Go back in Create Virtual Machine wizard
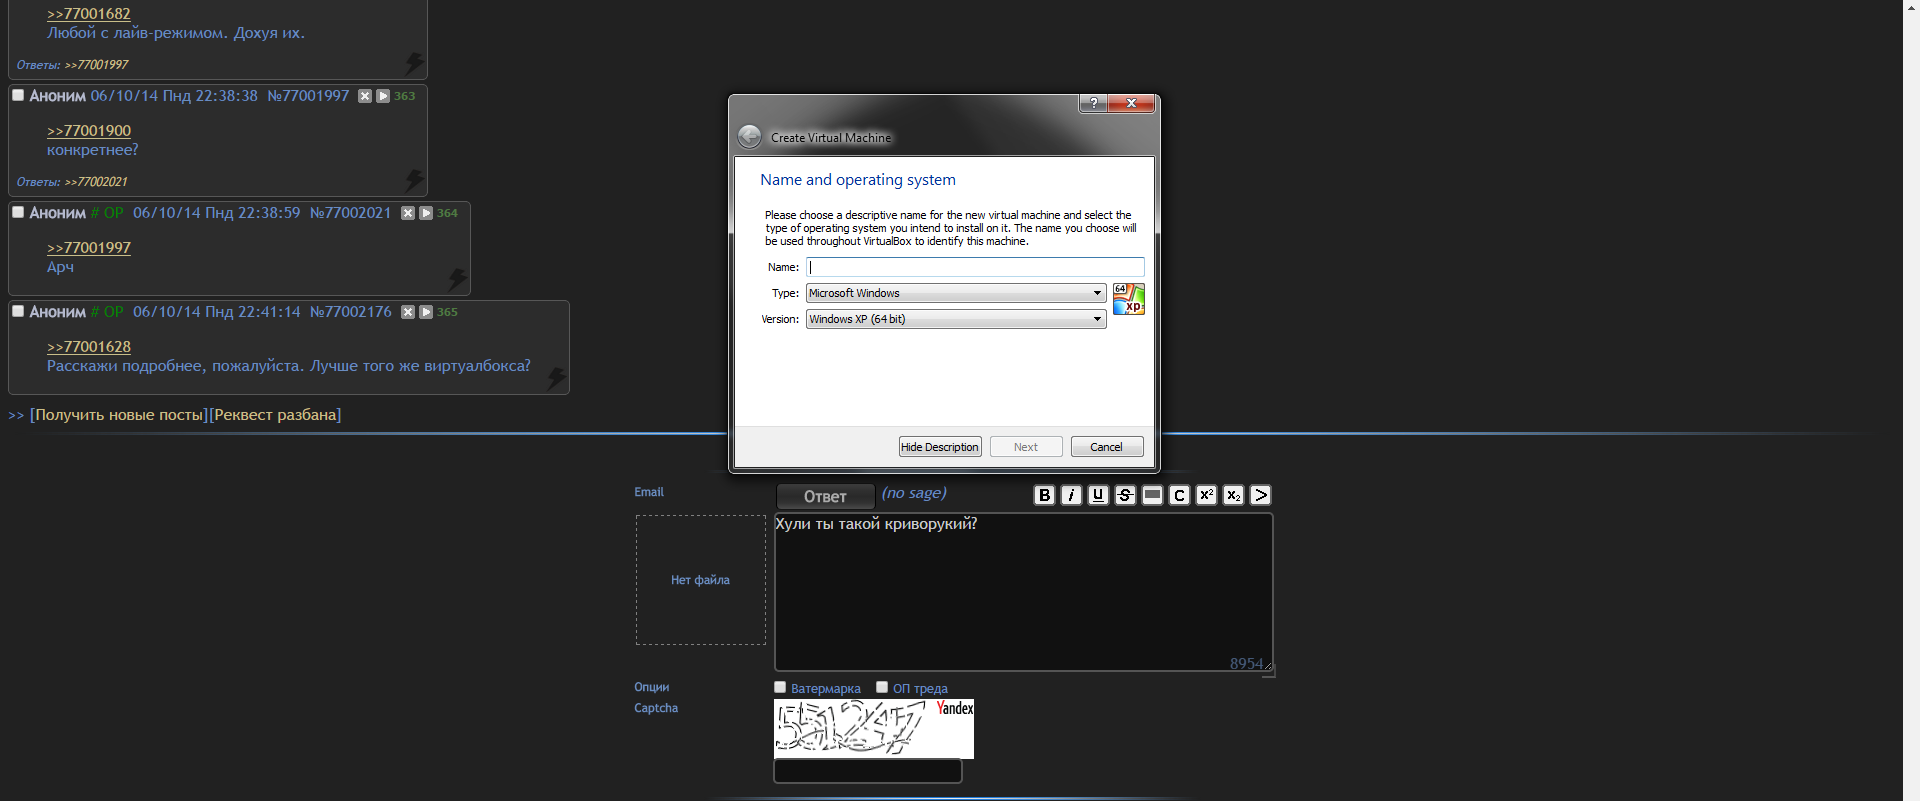The width and height of the screenshot is (1920, 801). [749, 137]
